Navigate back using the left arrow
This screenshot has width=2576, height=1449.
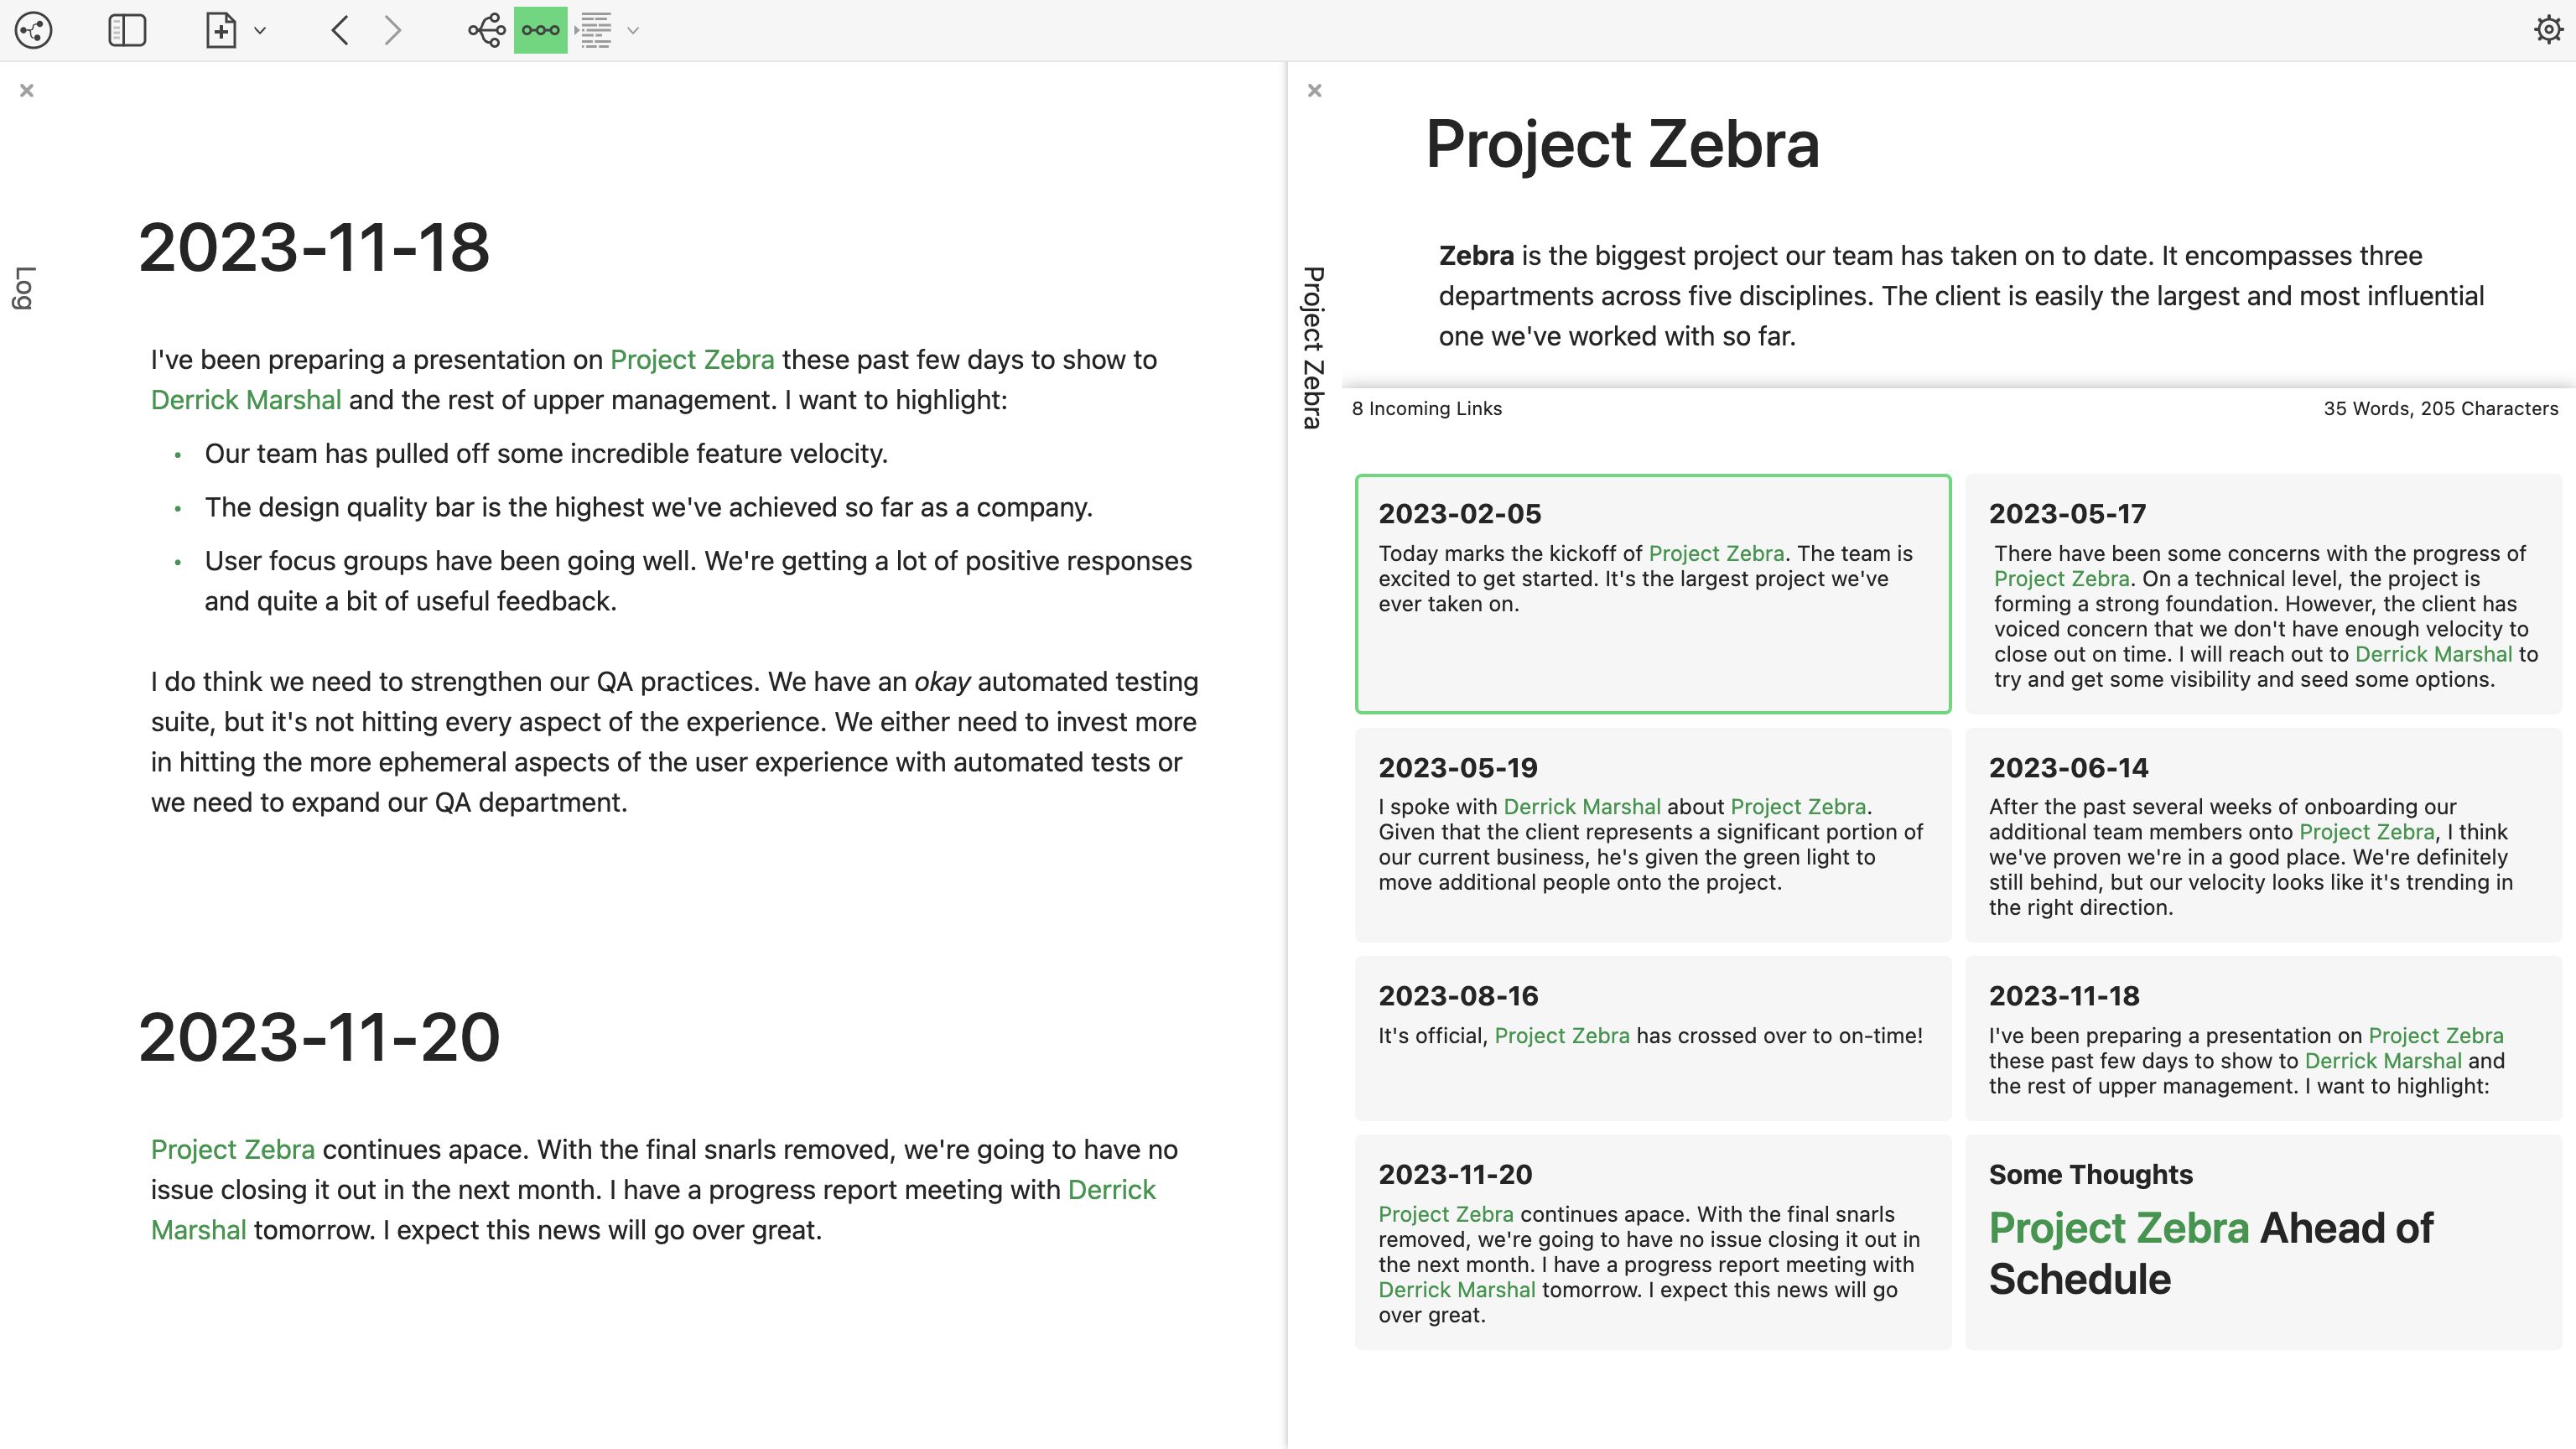point(339,30)
